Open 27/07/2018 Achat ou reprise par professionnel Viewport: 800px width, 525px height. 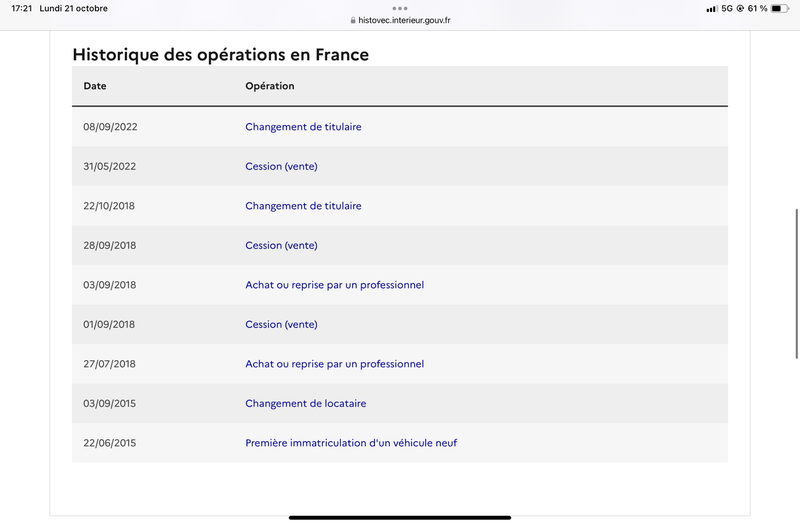coord(334,364)
